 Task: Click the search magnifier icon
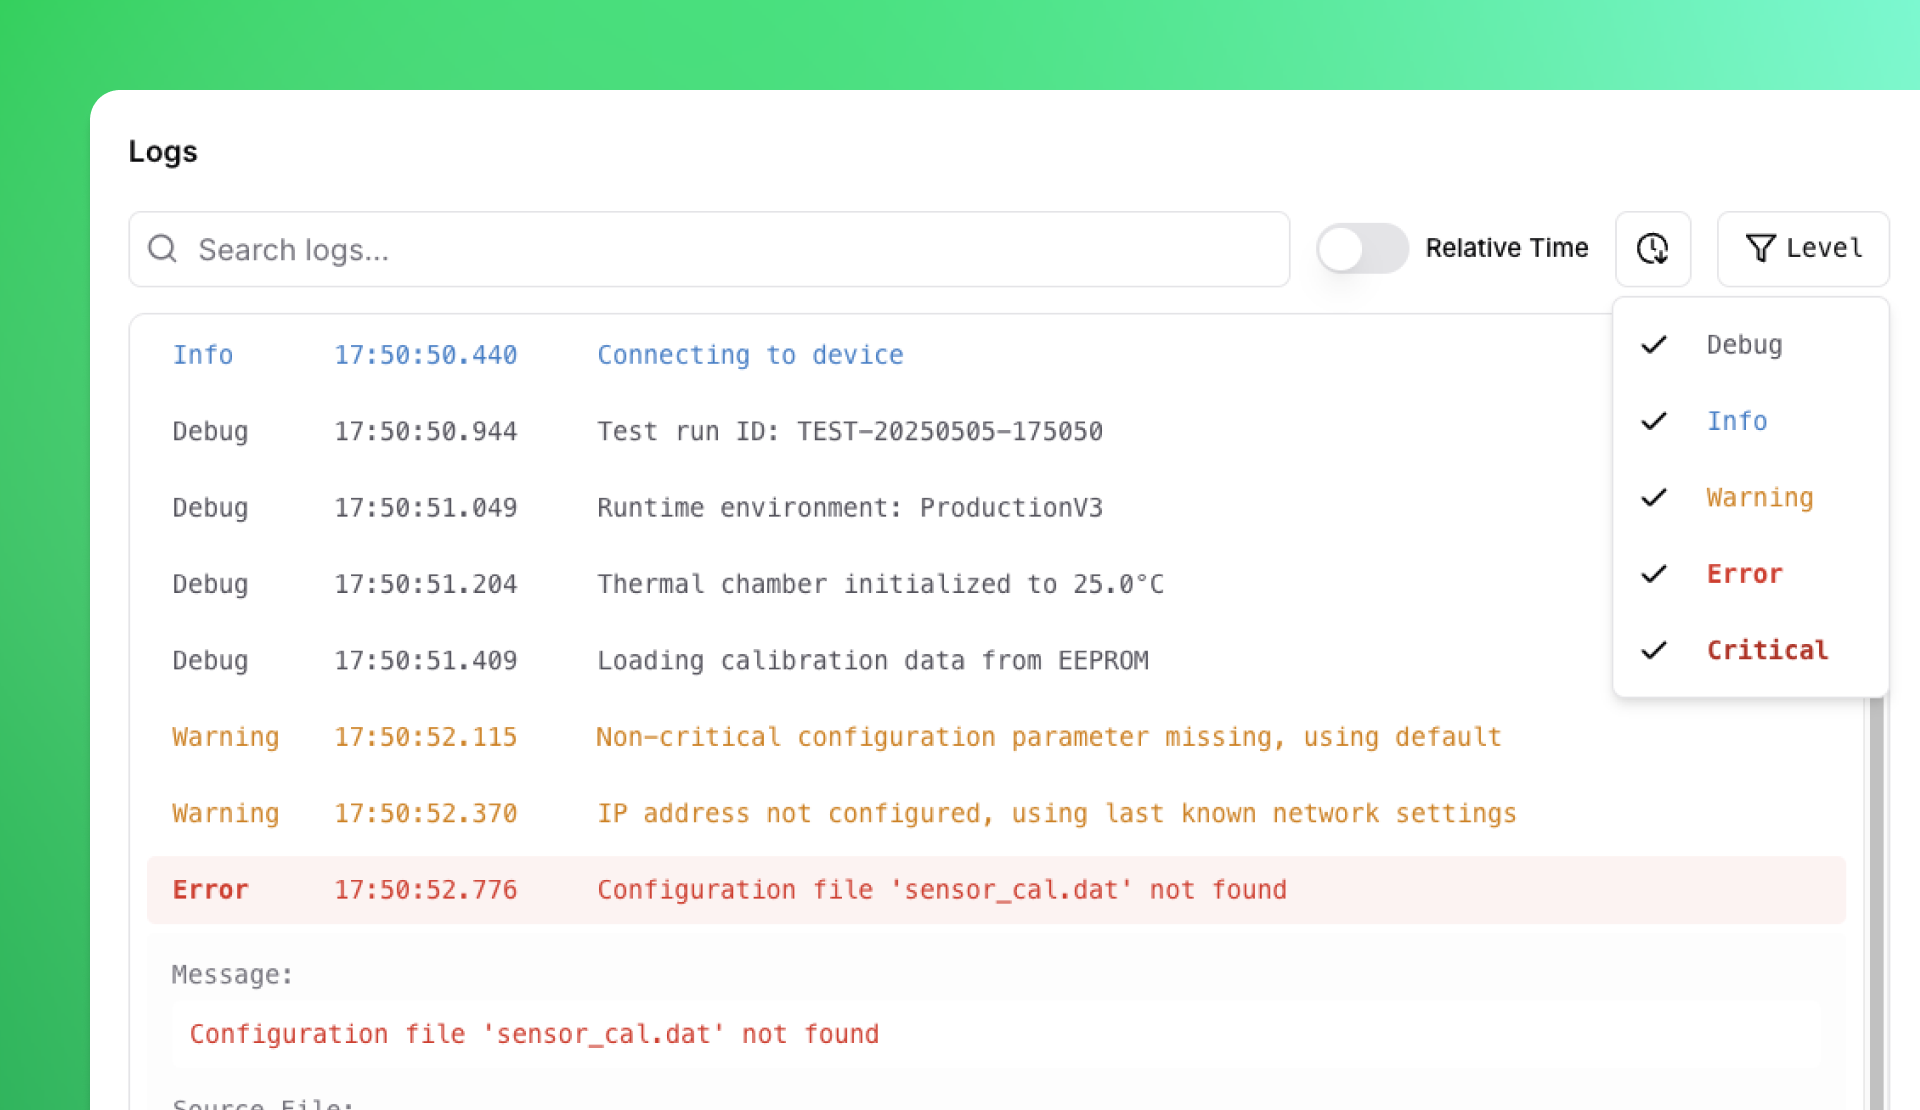coord(162,249)
